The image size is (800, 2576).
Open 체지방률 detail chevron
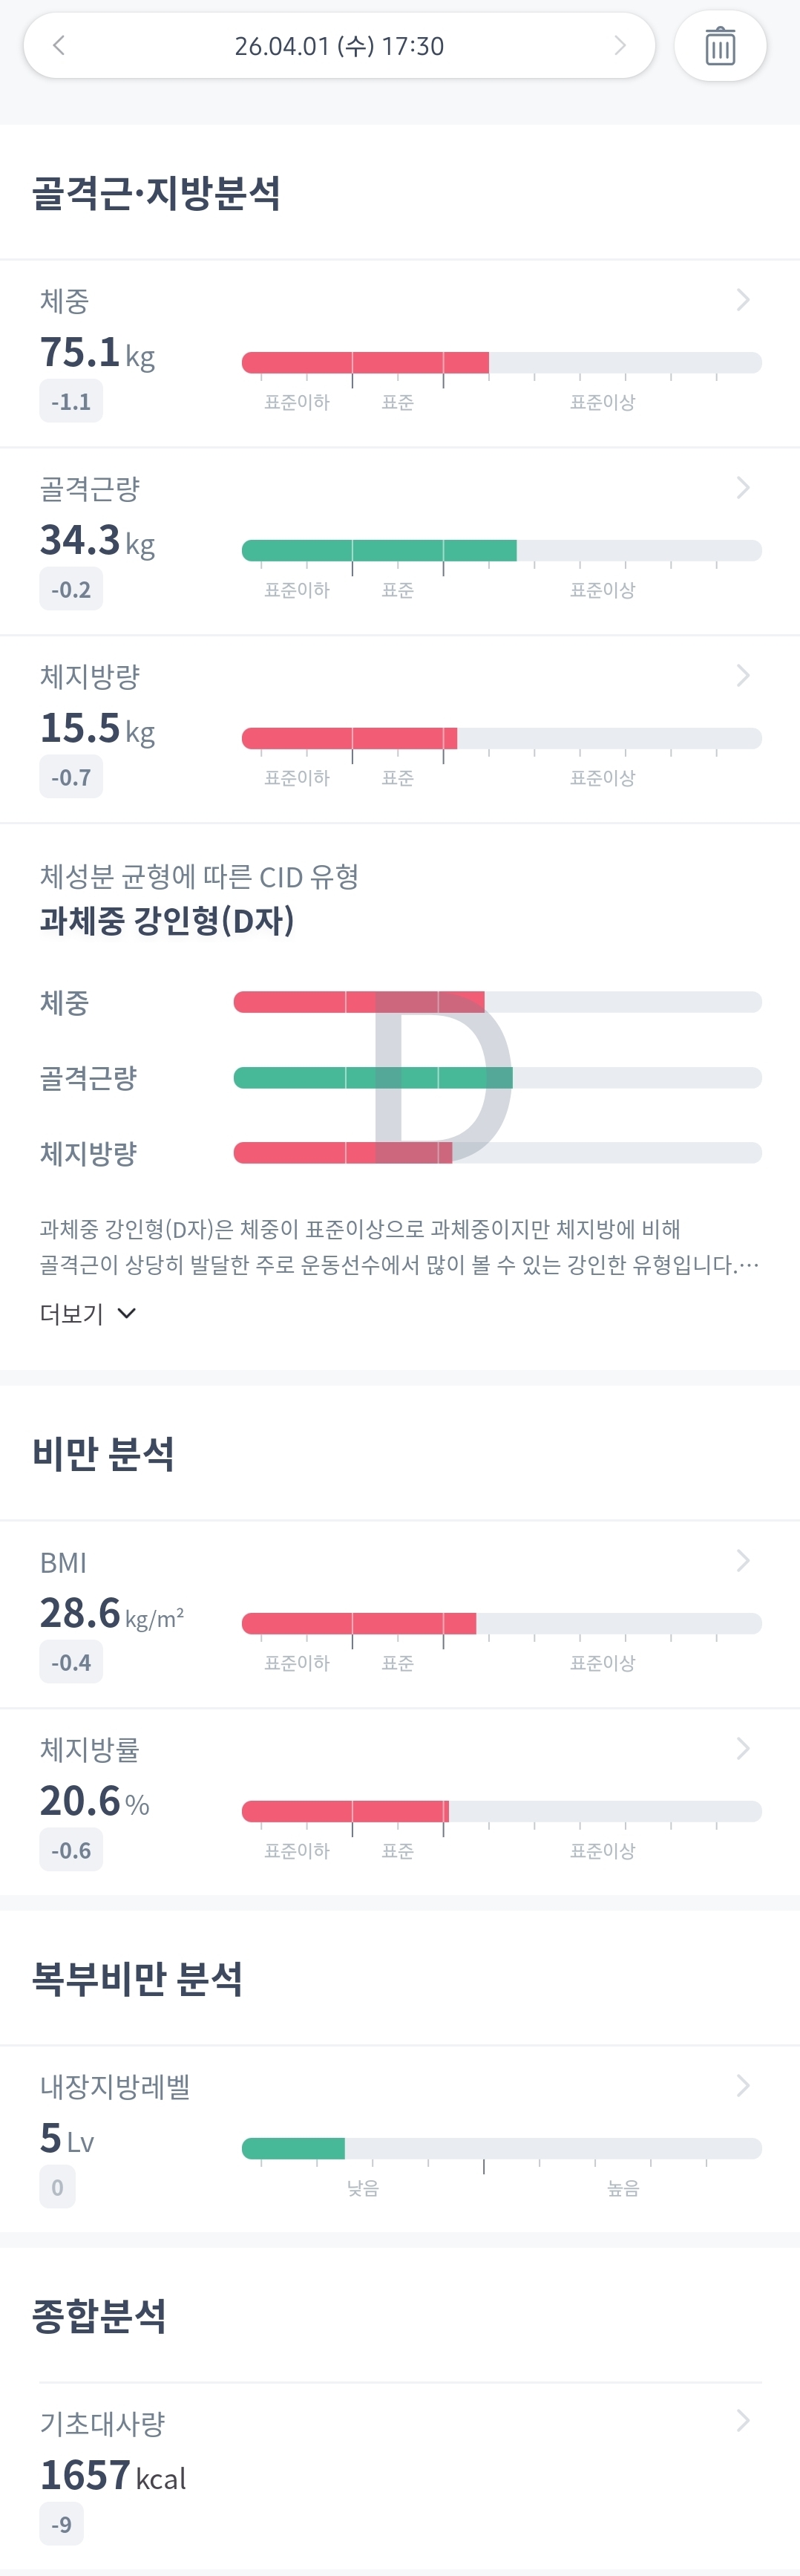click(743, 1748)
